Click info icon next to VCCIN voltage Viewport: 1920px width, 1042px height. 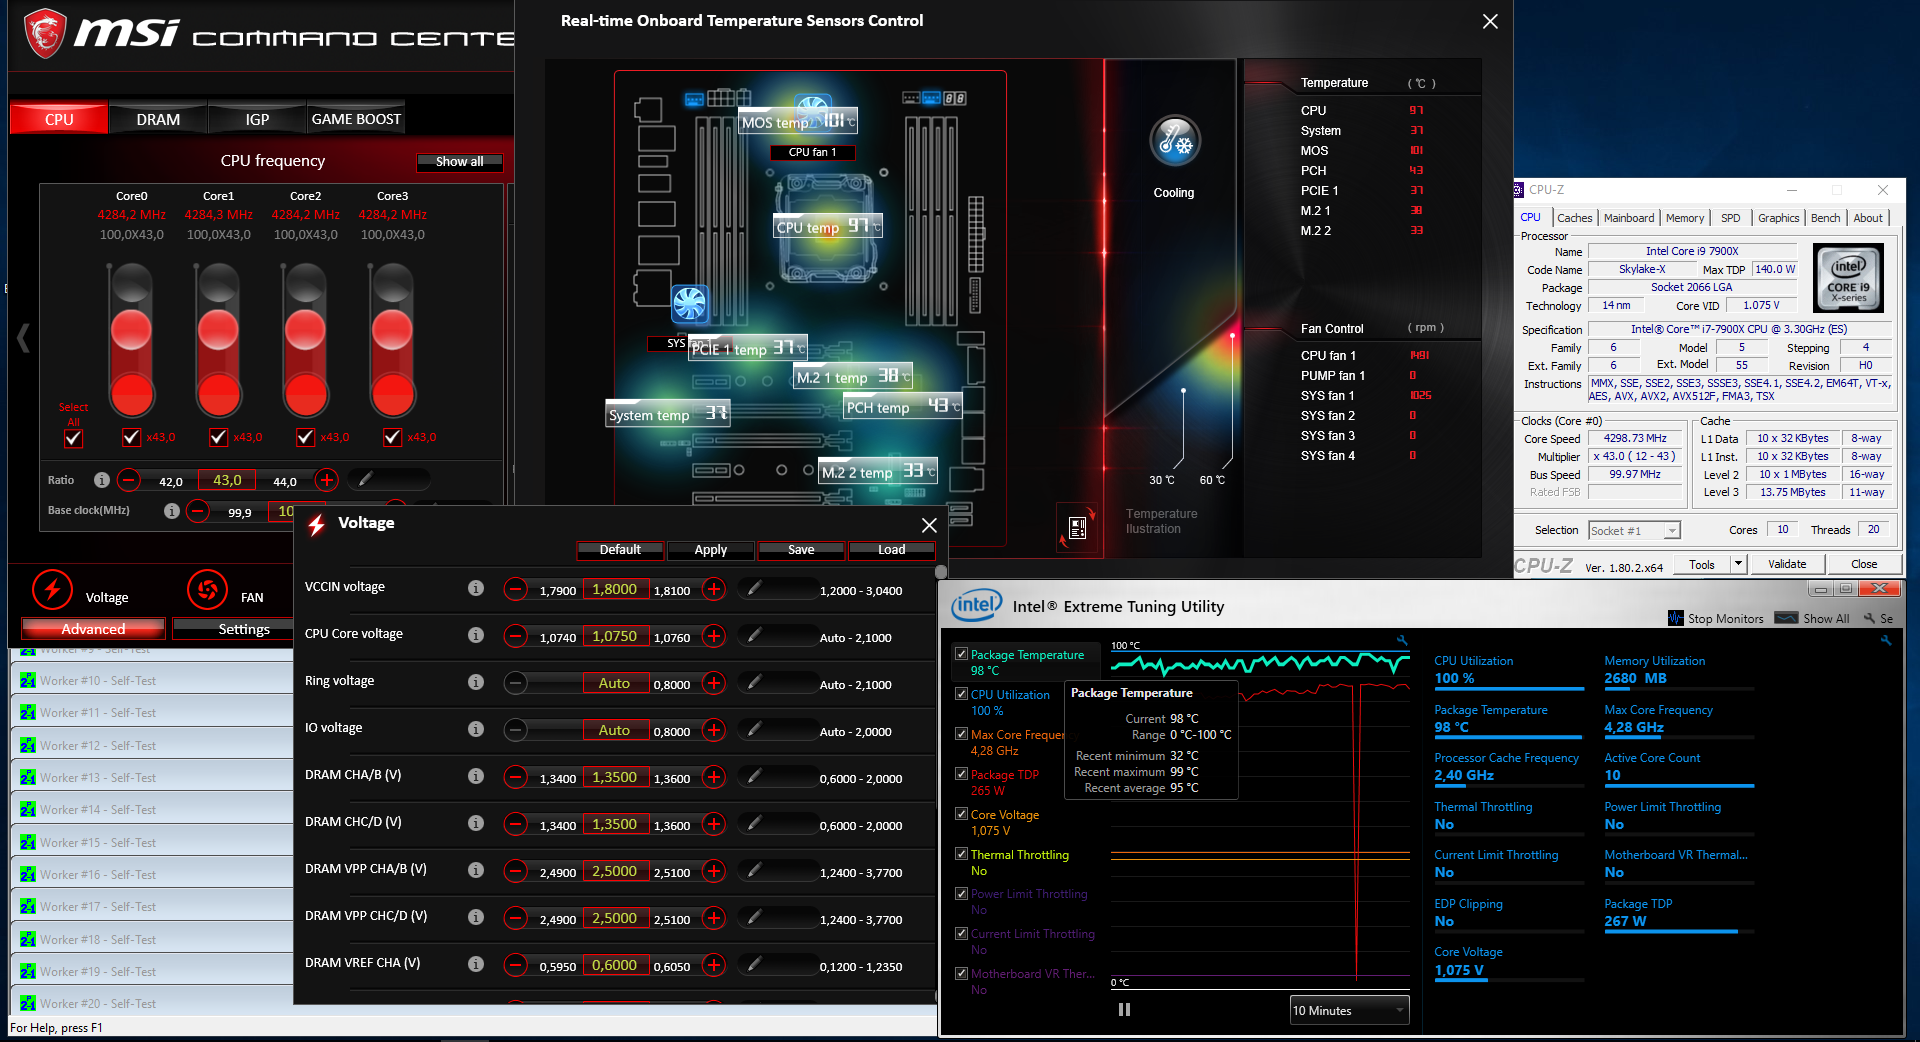point(476,588)
